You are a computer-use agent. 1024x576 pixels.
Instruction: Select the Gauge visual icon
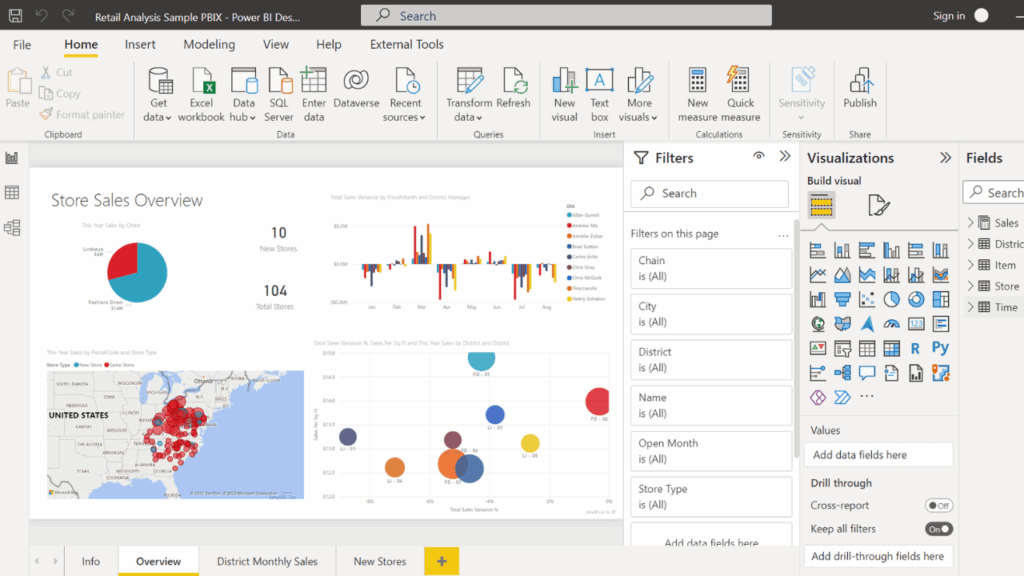point(890,324)
